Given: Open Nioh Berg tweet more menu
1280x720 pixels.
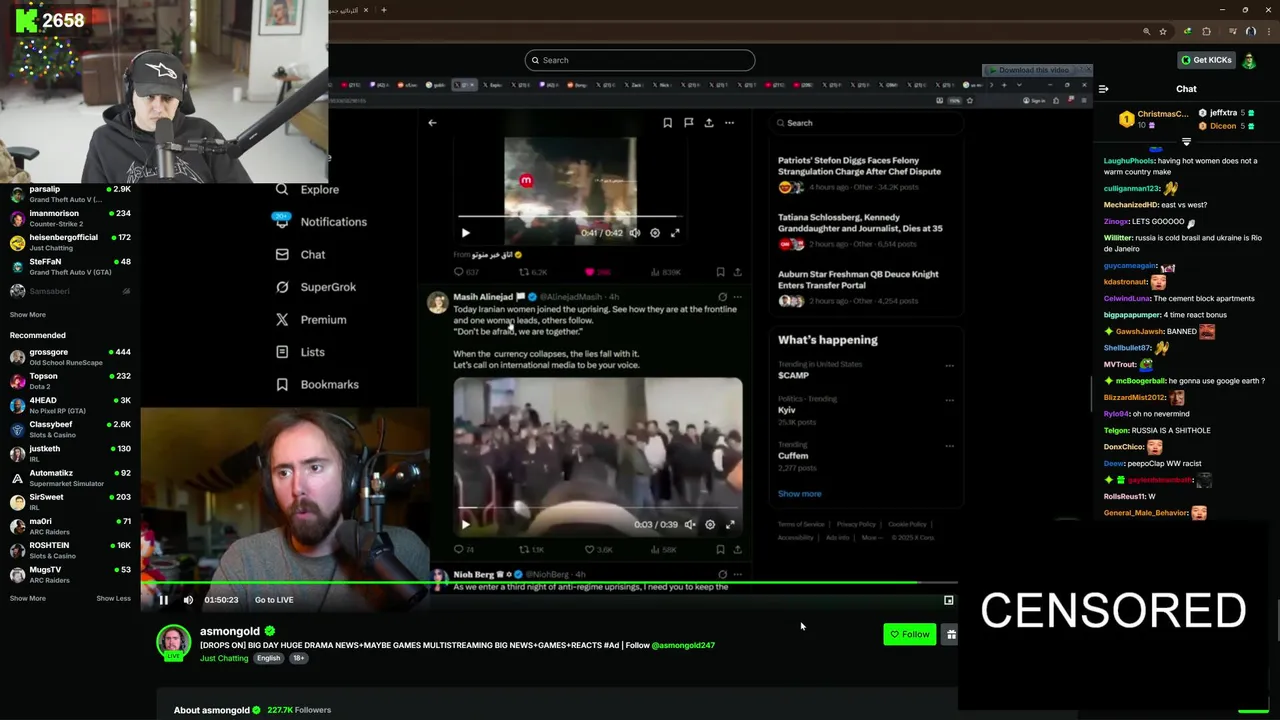Looking at the screenshot, I should tap(738, 575).
